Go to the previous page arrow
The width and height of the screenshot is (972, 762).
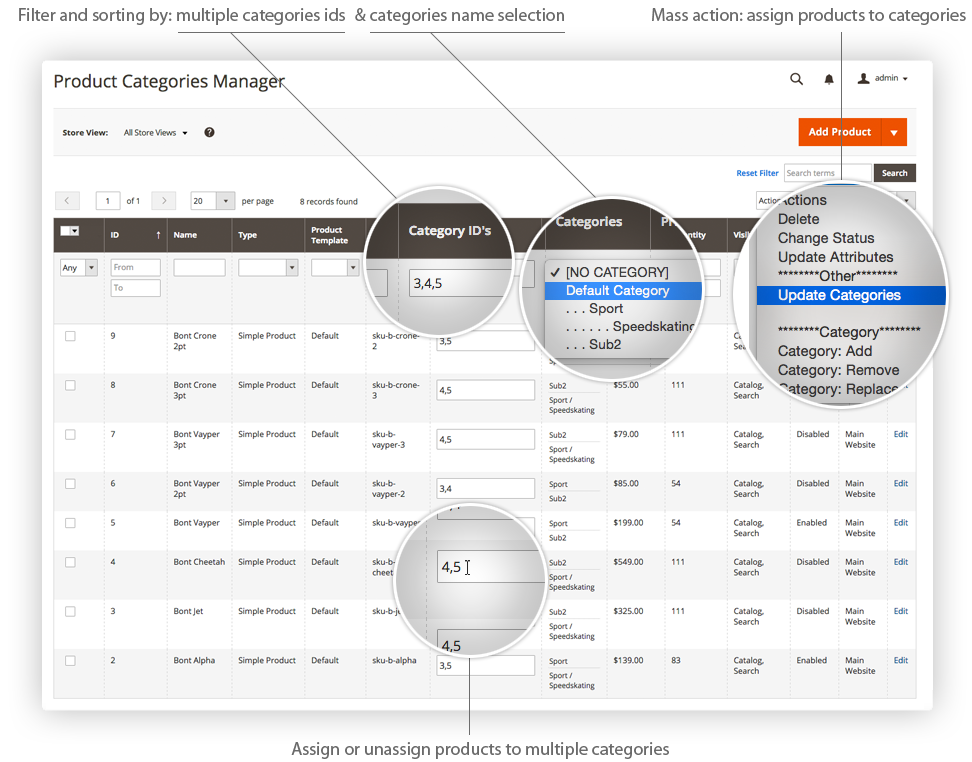point(67,201)
